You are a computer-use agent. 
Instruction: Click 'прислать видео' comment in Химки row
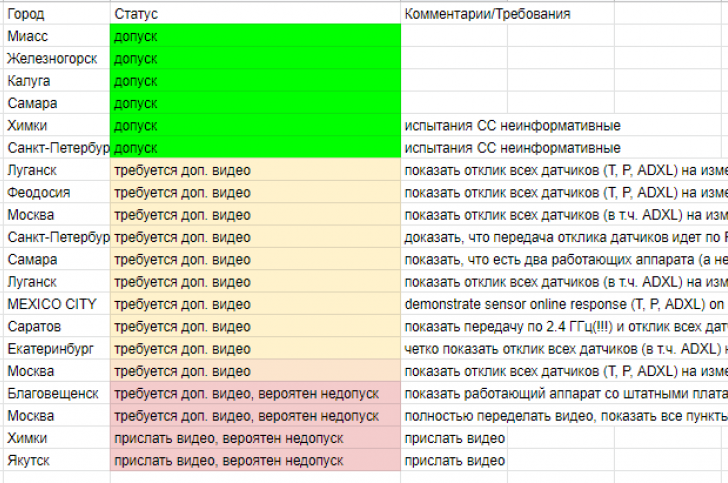tap(455, 438)
